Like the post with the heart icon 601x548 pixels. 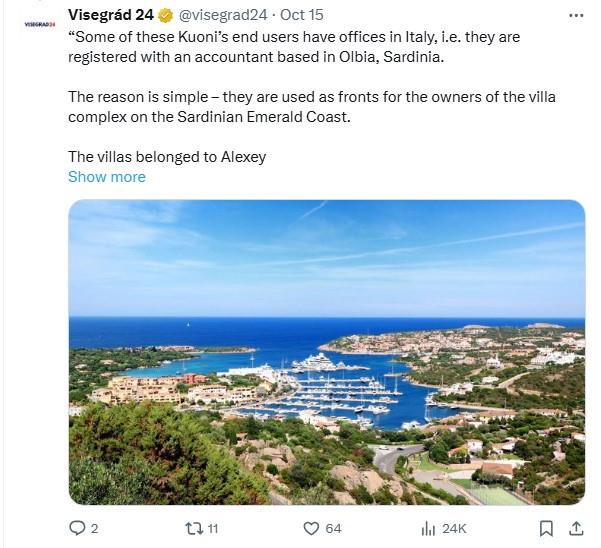point(310,527)
